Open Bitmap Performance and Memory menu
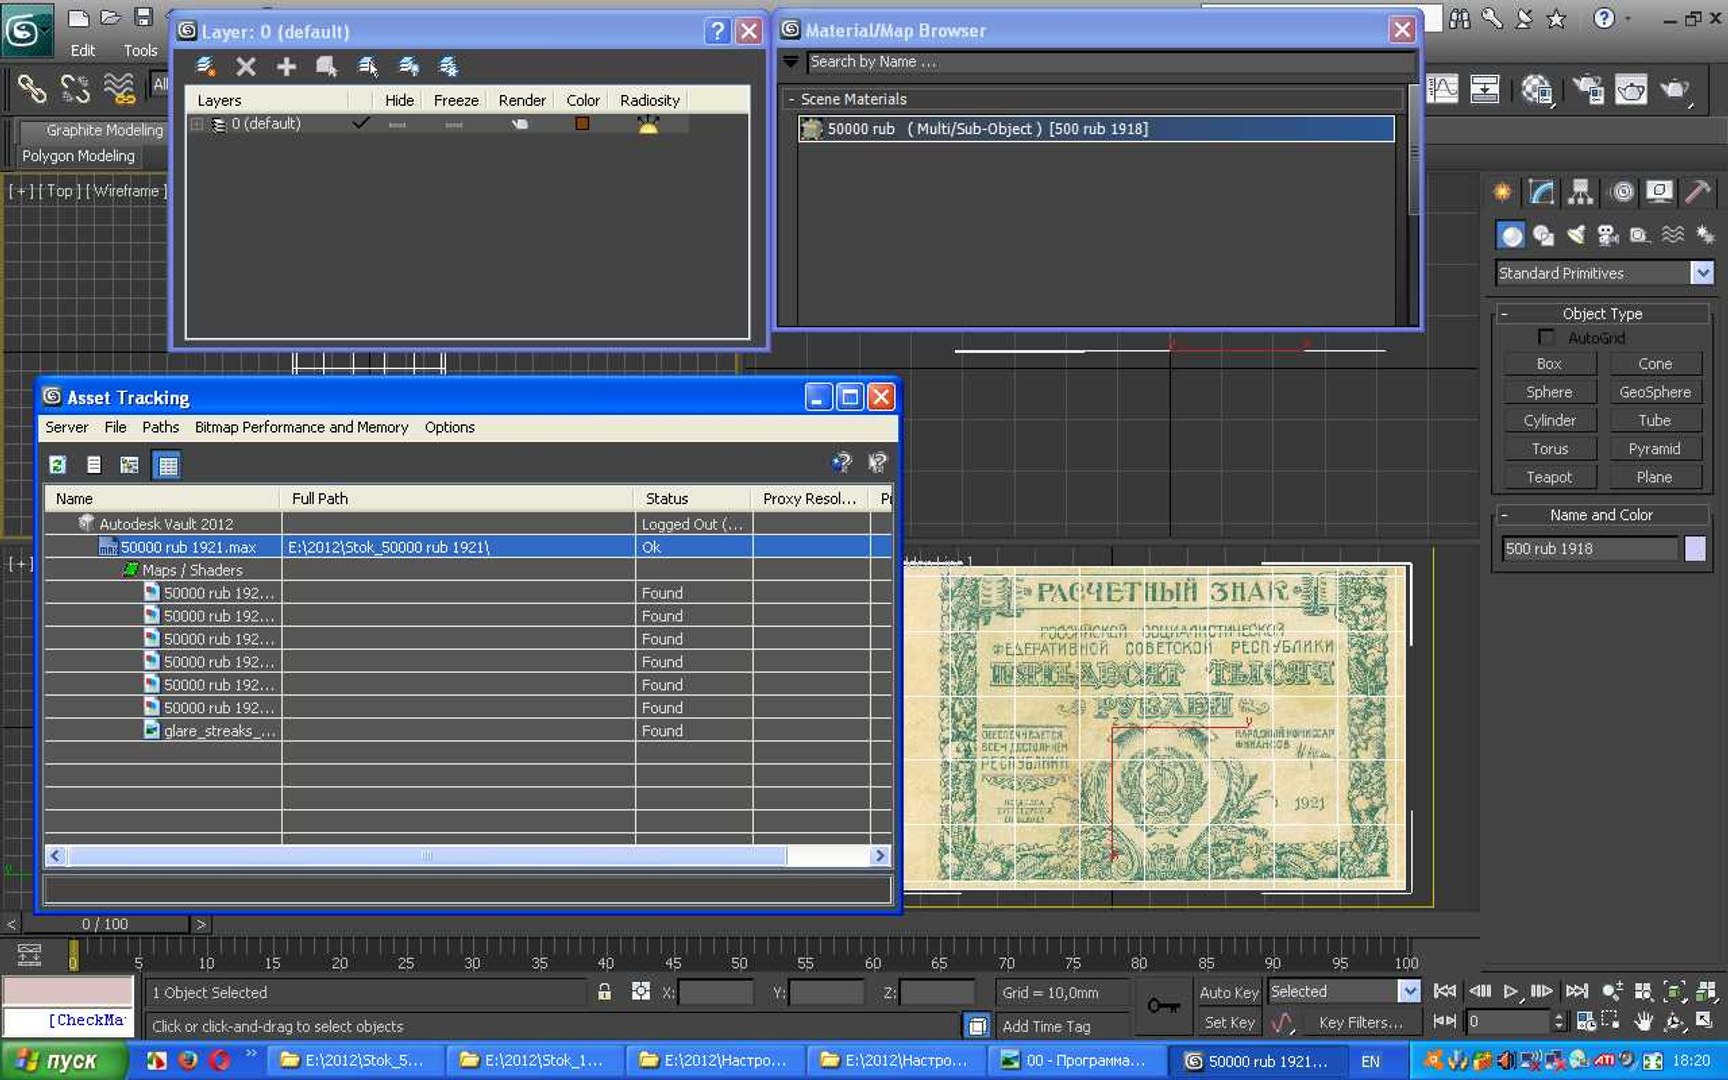This screenshot has height=1080, width=1728. 301,427
